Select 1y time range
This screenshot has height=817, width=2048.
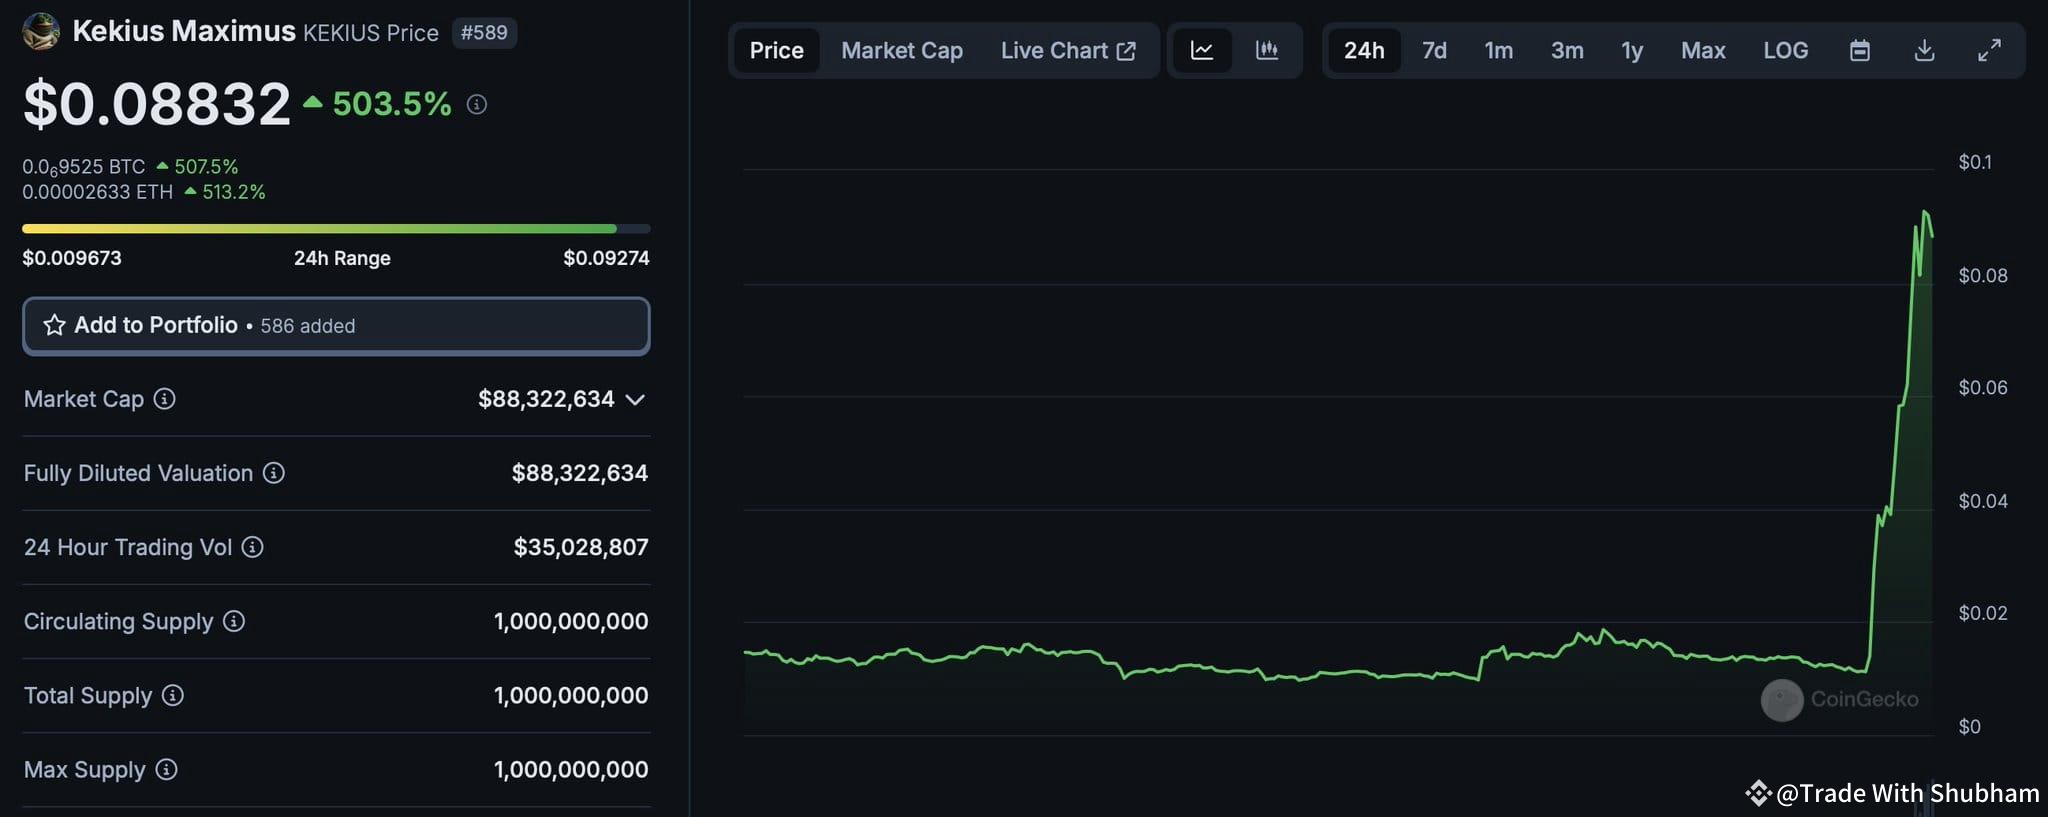point(1632,50)
